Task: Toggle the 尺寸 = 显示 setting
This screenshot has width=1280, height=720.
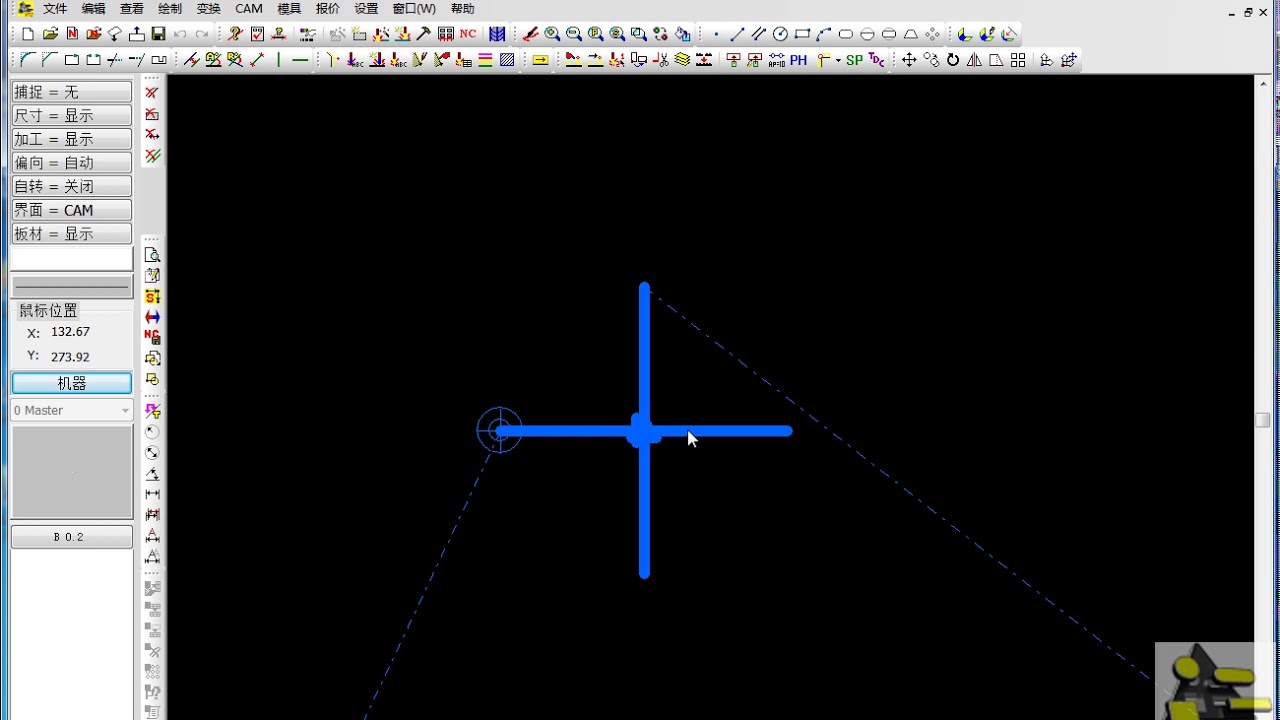Action: click(72, 116)
